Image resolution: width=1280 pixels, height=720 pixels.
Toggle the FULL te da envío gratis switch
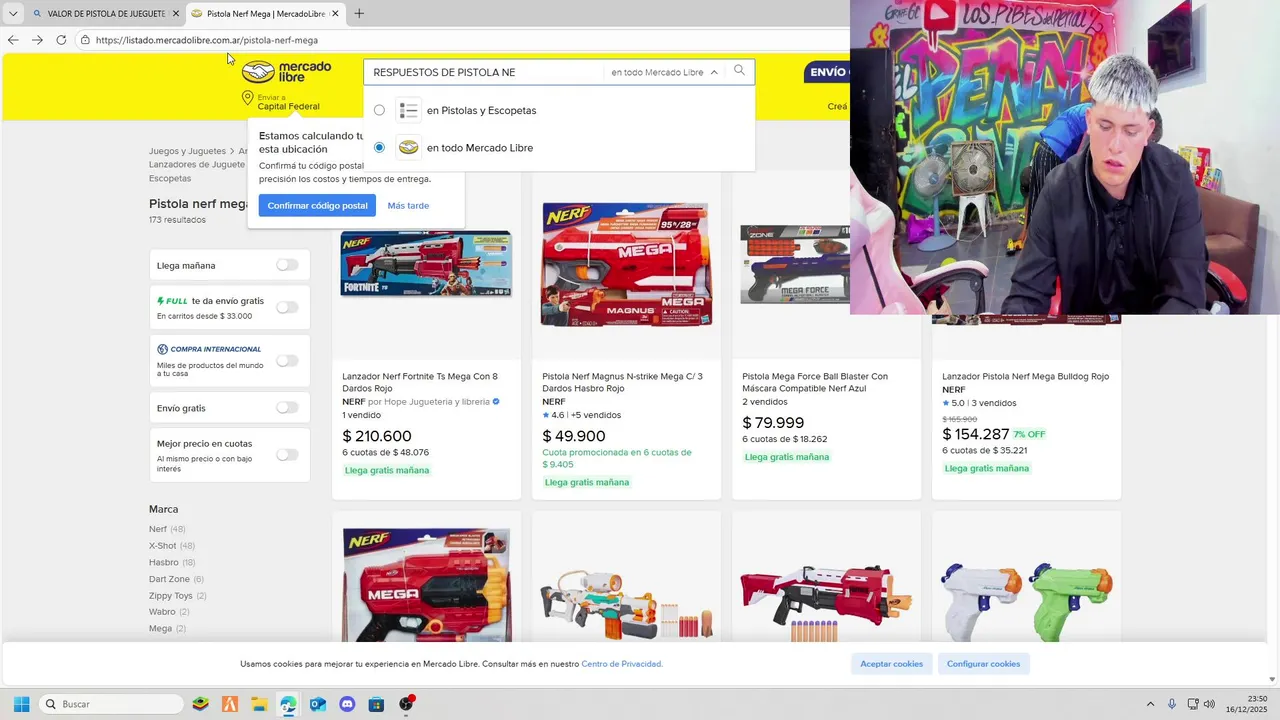(x=287, y=307)
